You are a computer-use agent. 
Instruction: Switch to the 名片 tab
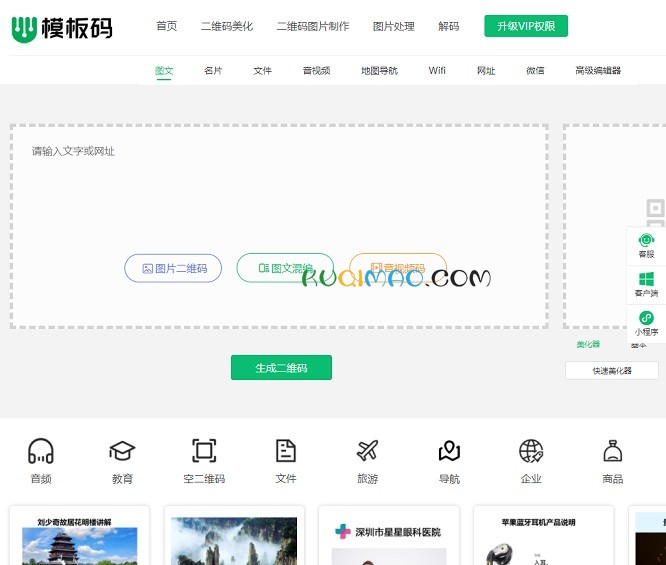point(213,71)
